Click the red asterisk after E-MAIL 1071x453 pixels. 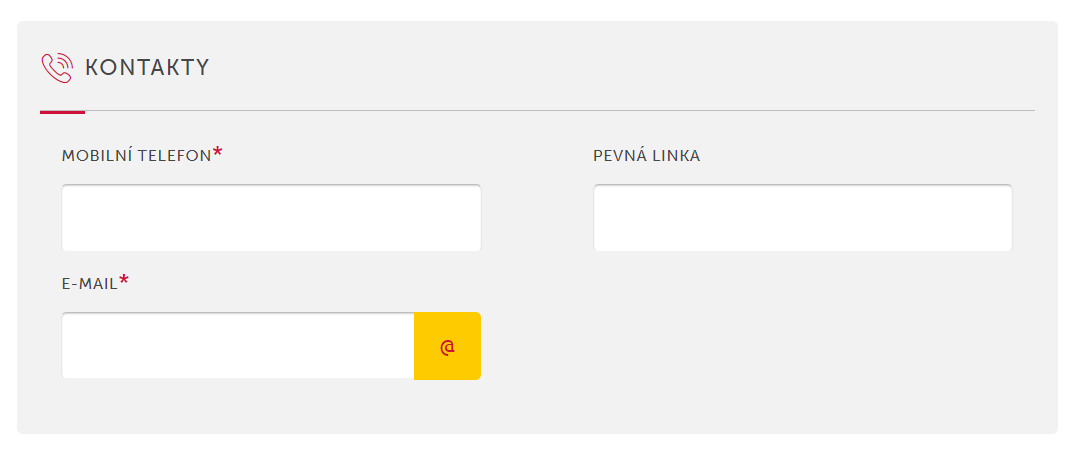point(124,279)
